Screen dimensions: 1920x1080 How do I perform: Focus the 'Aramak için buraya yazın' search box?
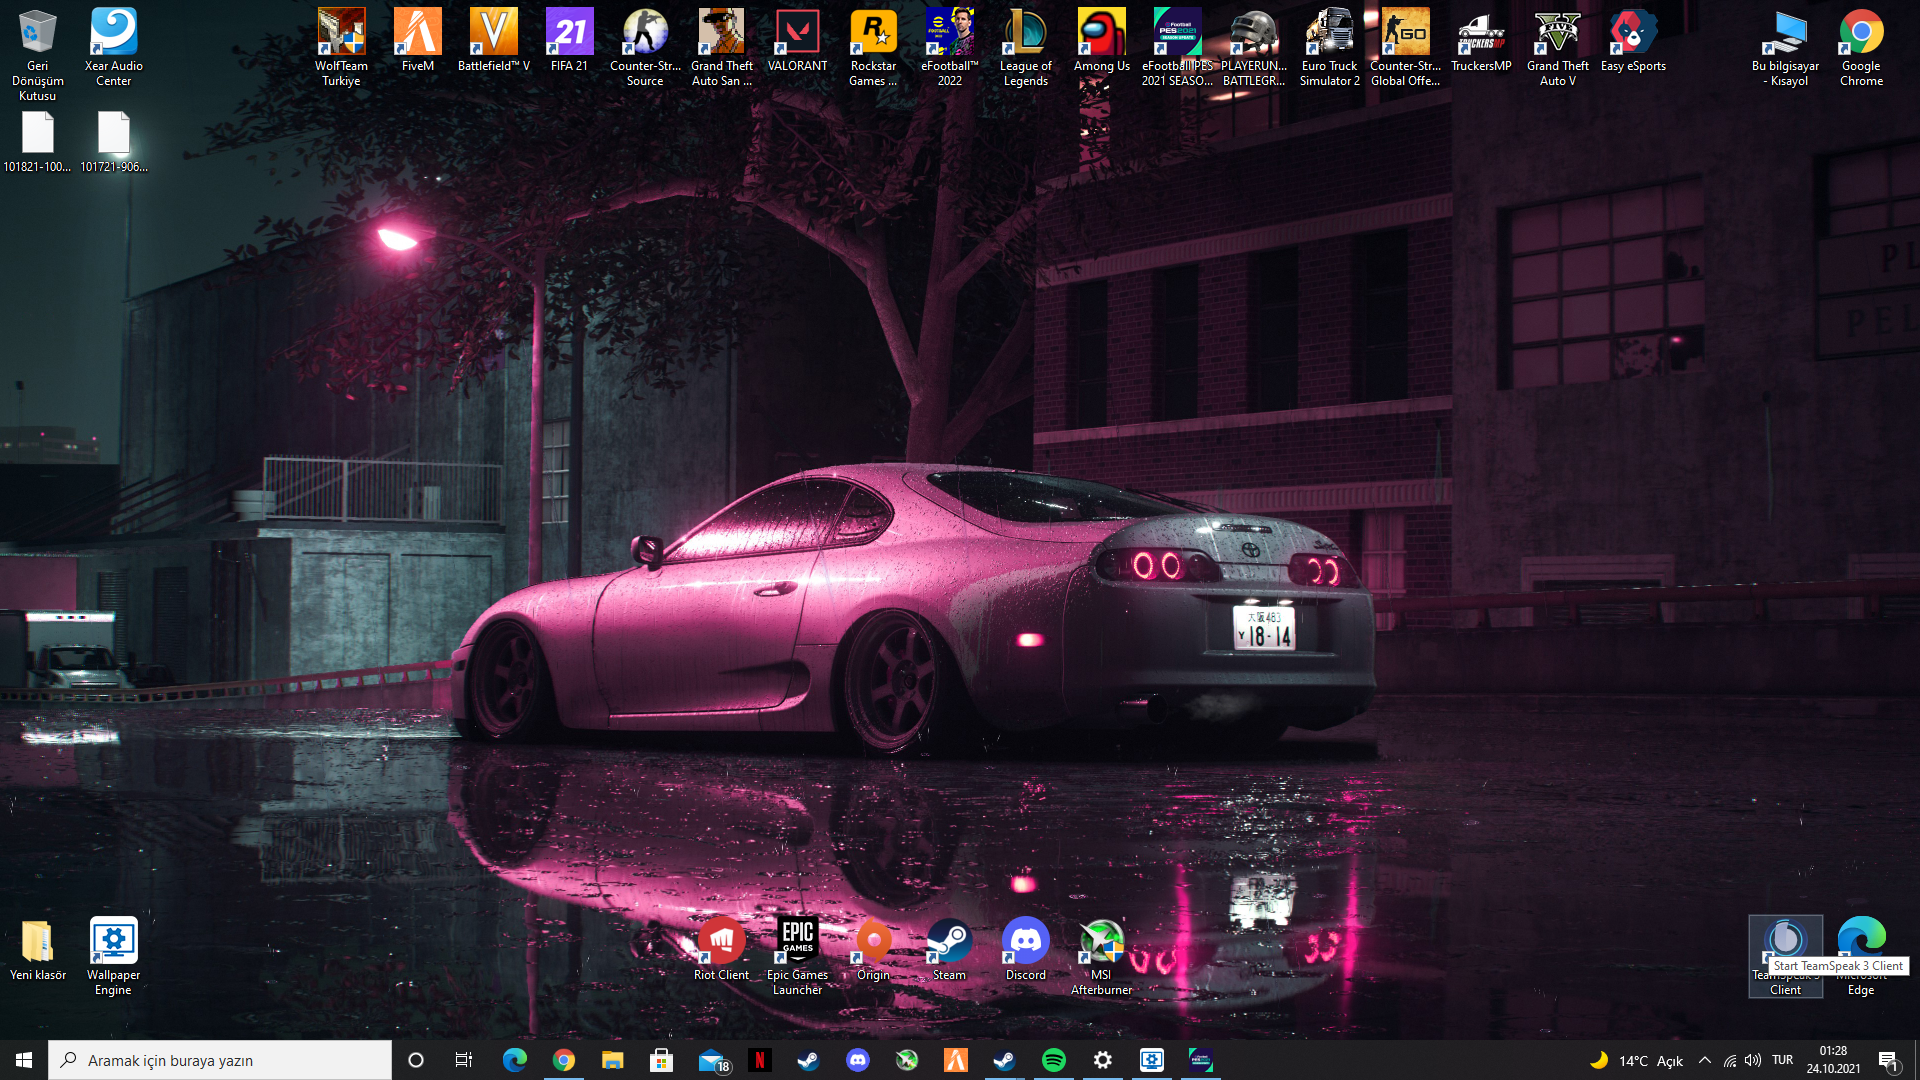pyautogui.click(x=220, y=1060)
